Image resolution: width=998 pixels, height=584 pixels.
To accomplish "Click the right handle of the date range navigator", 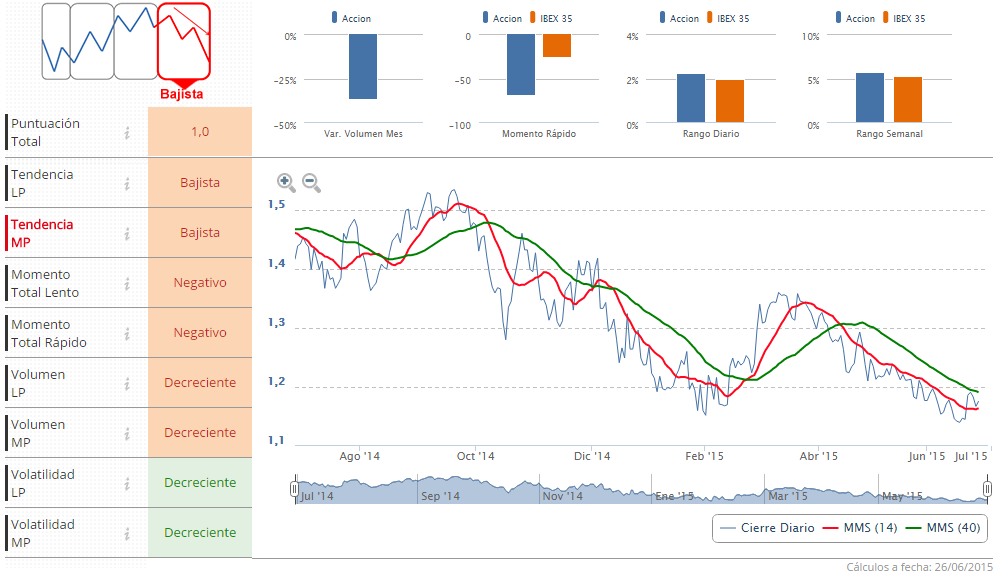I will (987, 488).
